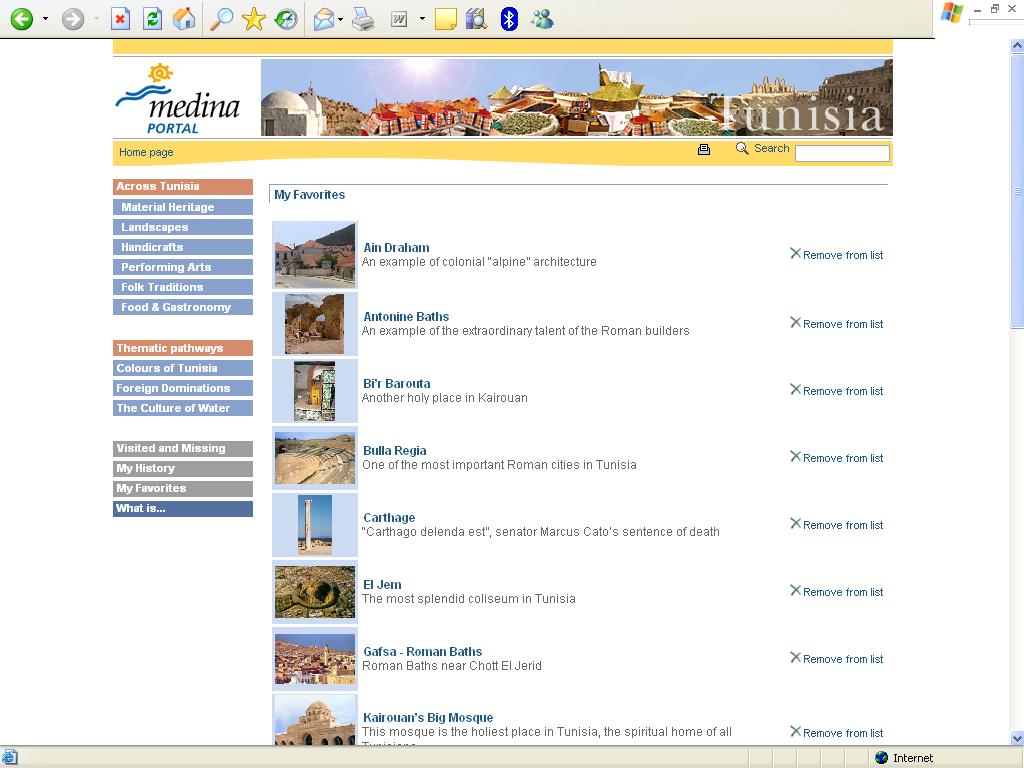Open Performing Arts menu item
The height and width of the screenshot is (768, 1024).
click(183, 267)
